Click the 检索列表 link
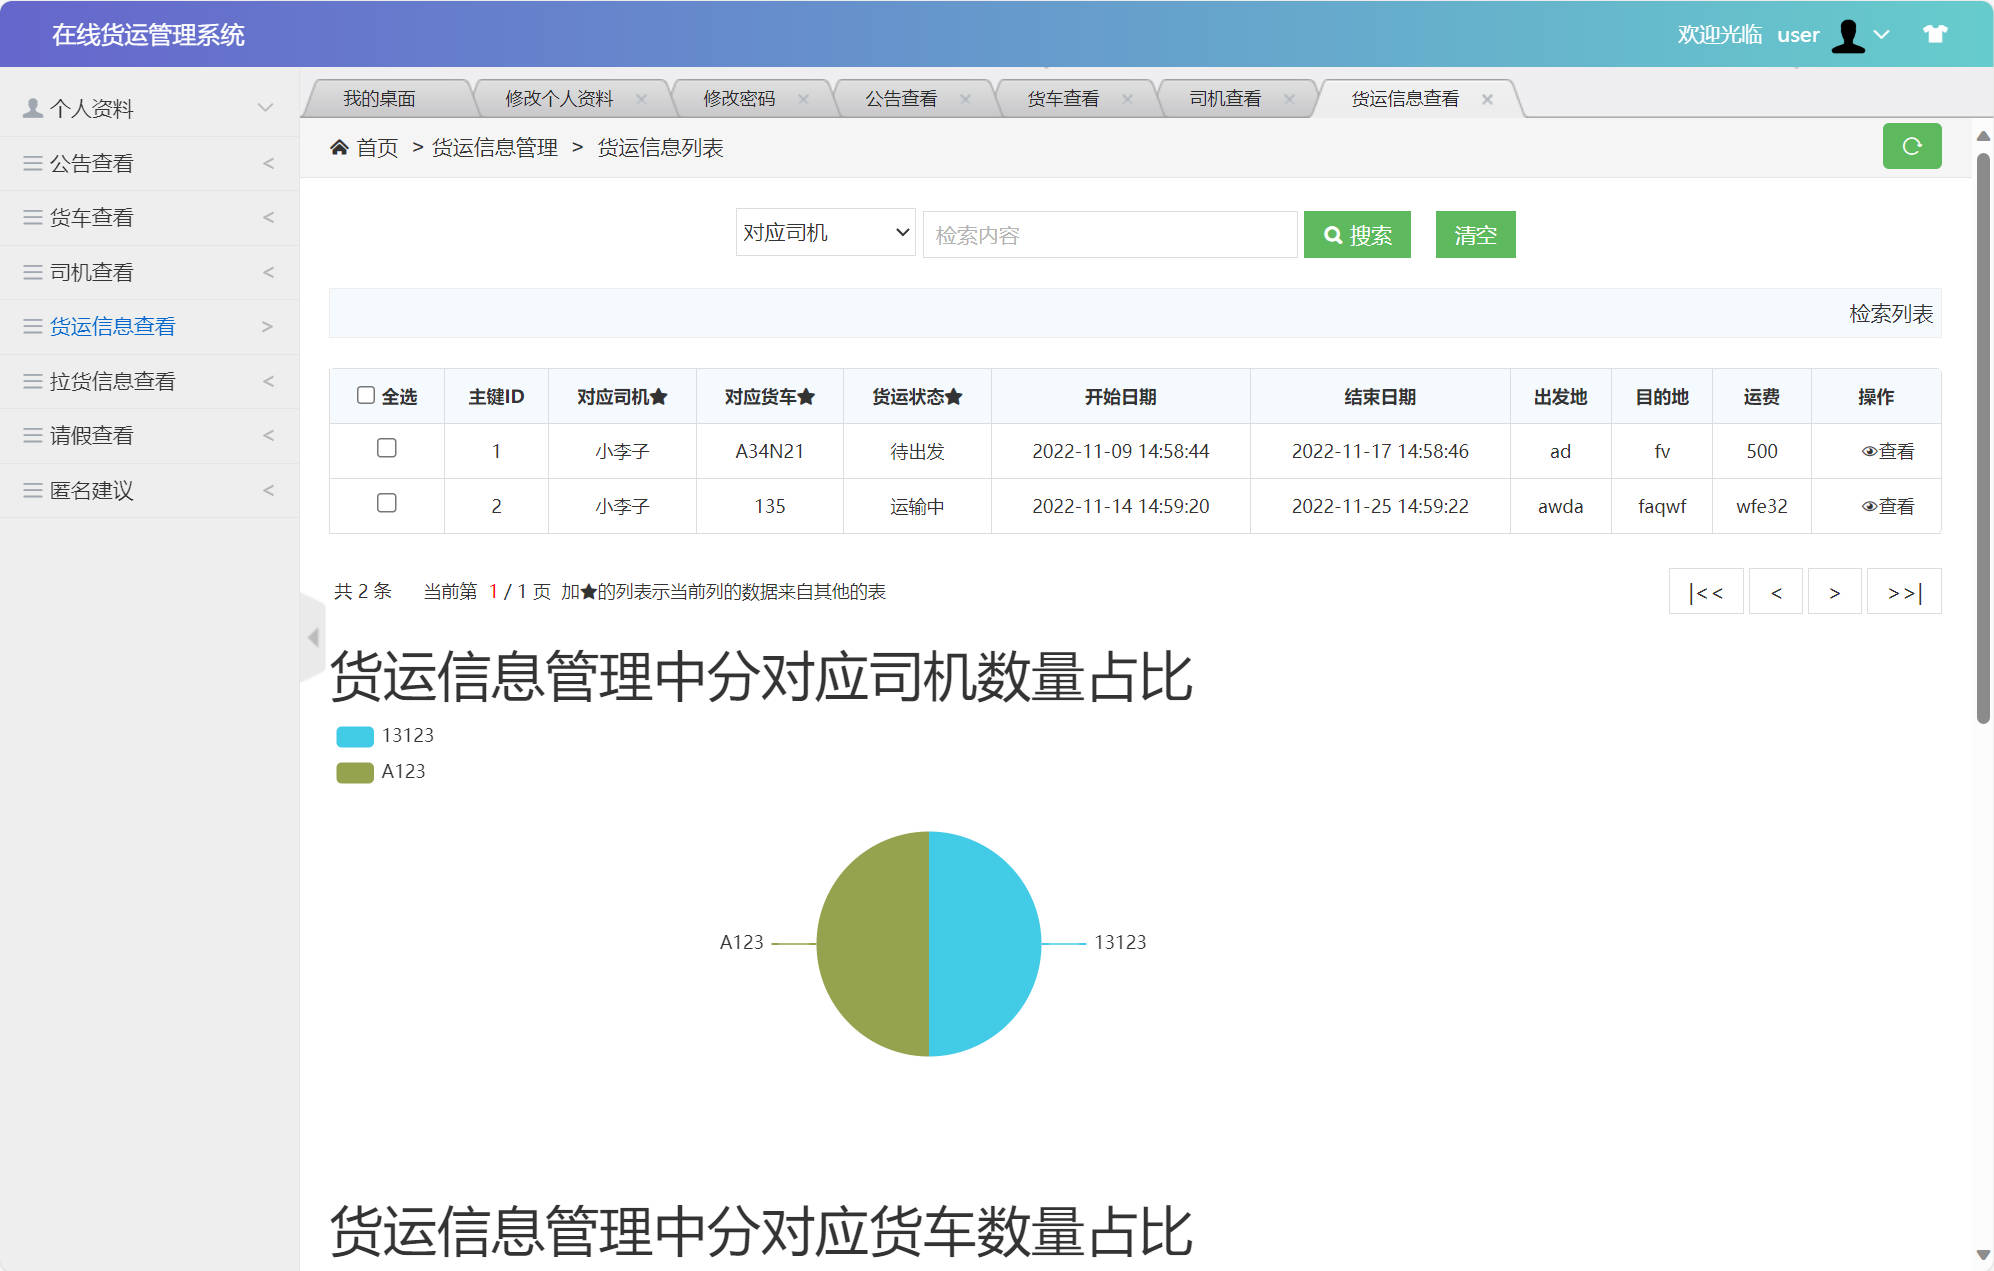The height and width of the screenshot is (1271, 1994). click(1891, 314)
